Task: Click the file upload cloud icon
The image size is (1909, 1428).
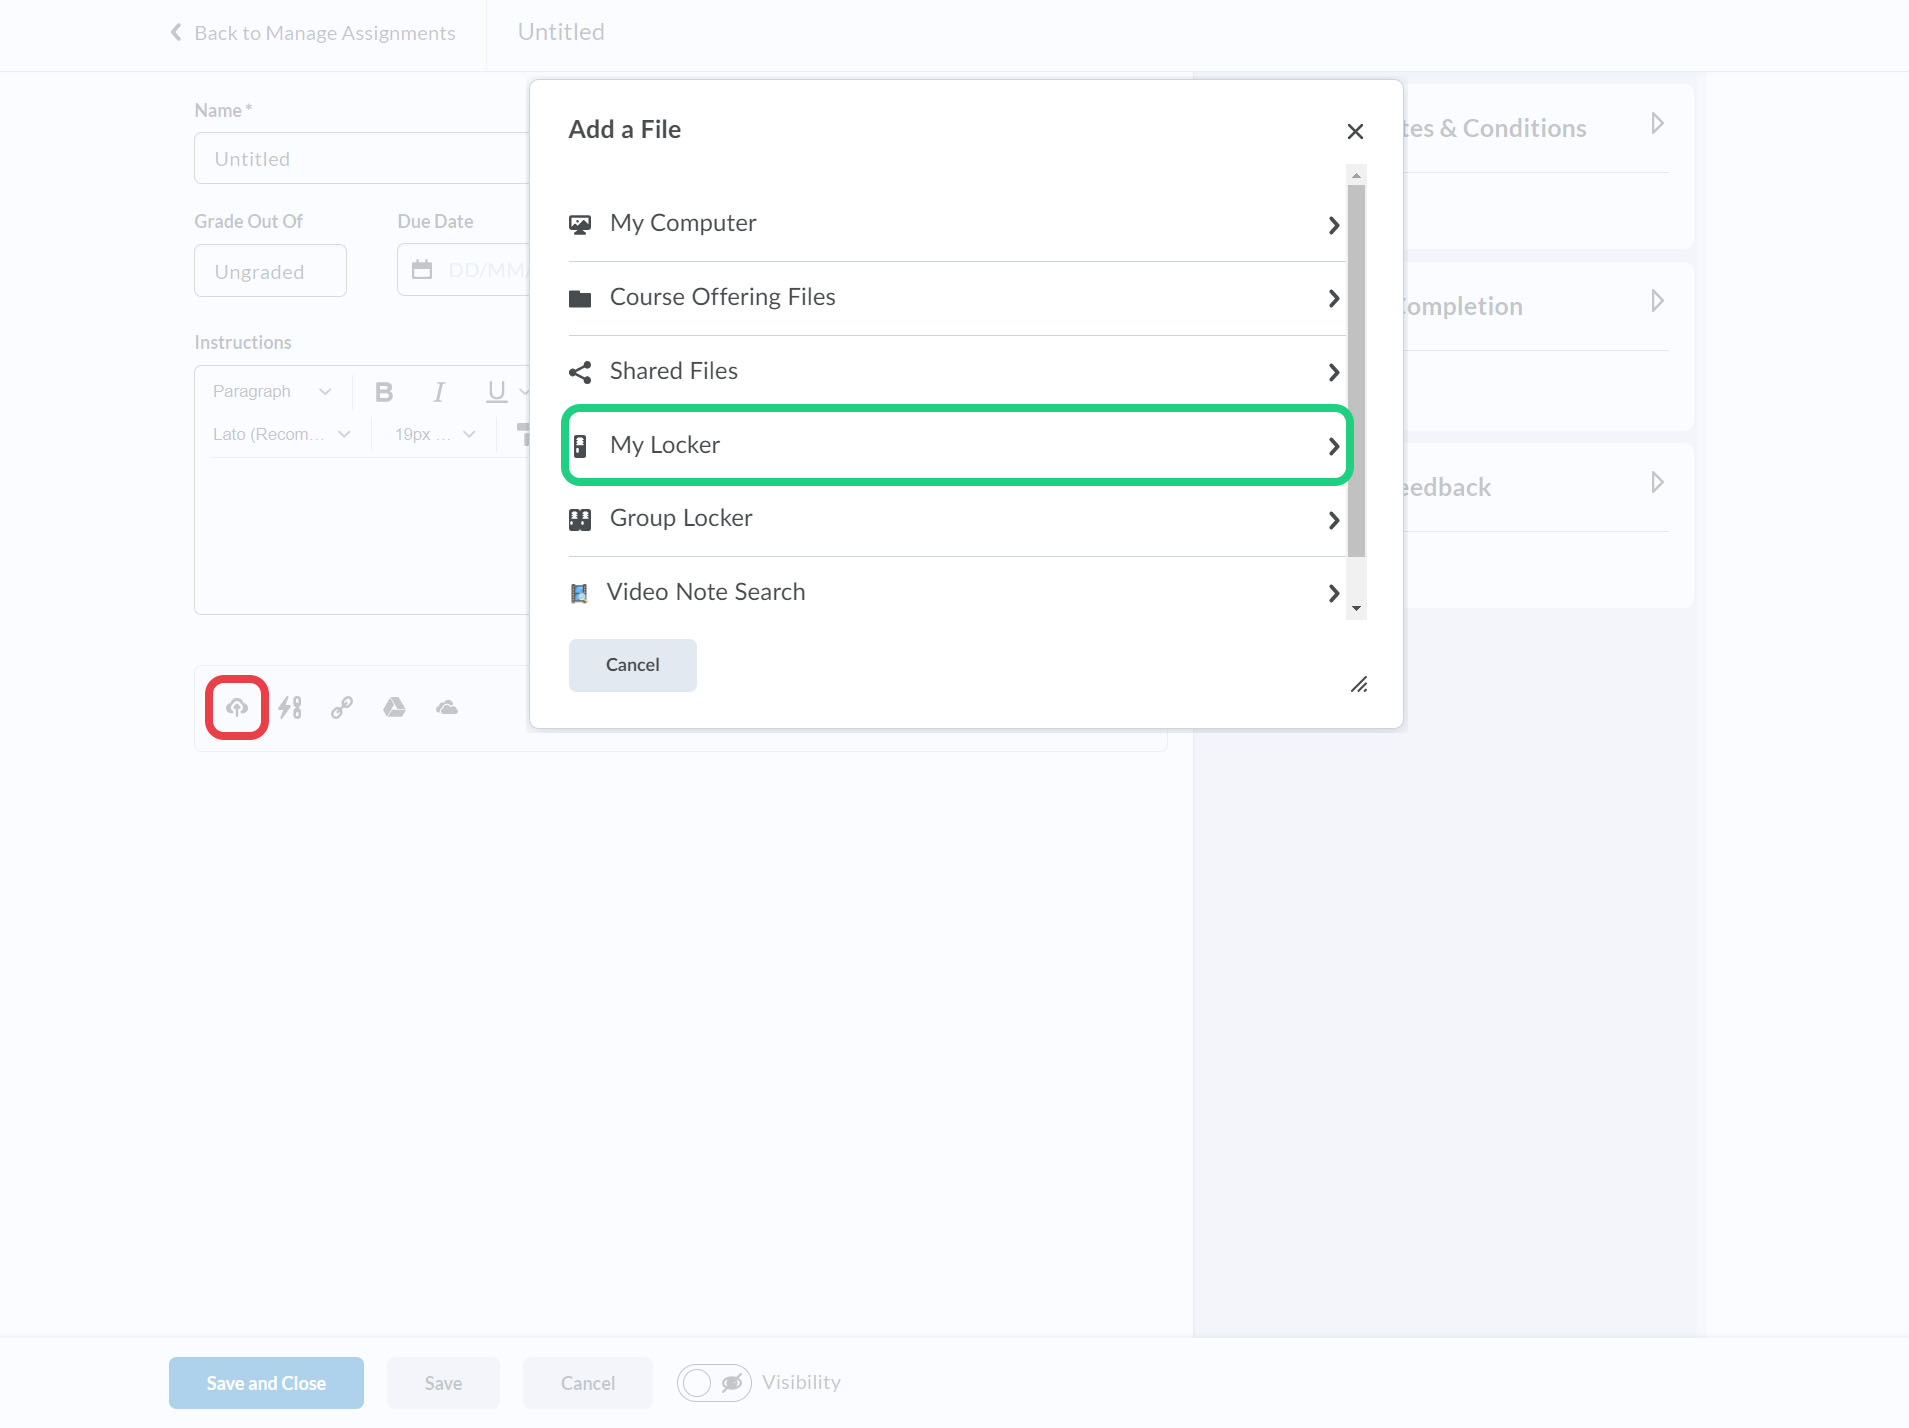Action: (x=237, y=708)
